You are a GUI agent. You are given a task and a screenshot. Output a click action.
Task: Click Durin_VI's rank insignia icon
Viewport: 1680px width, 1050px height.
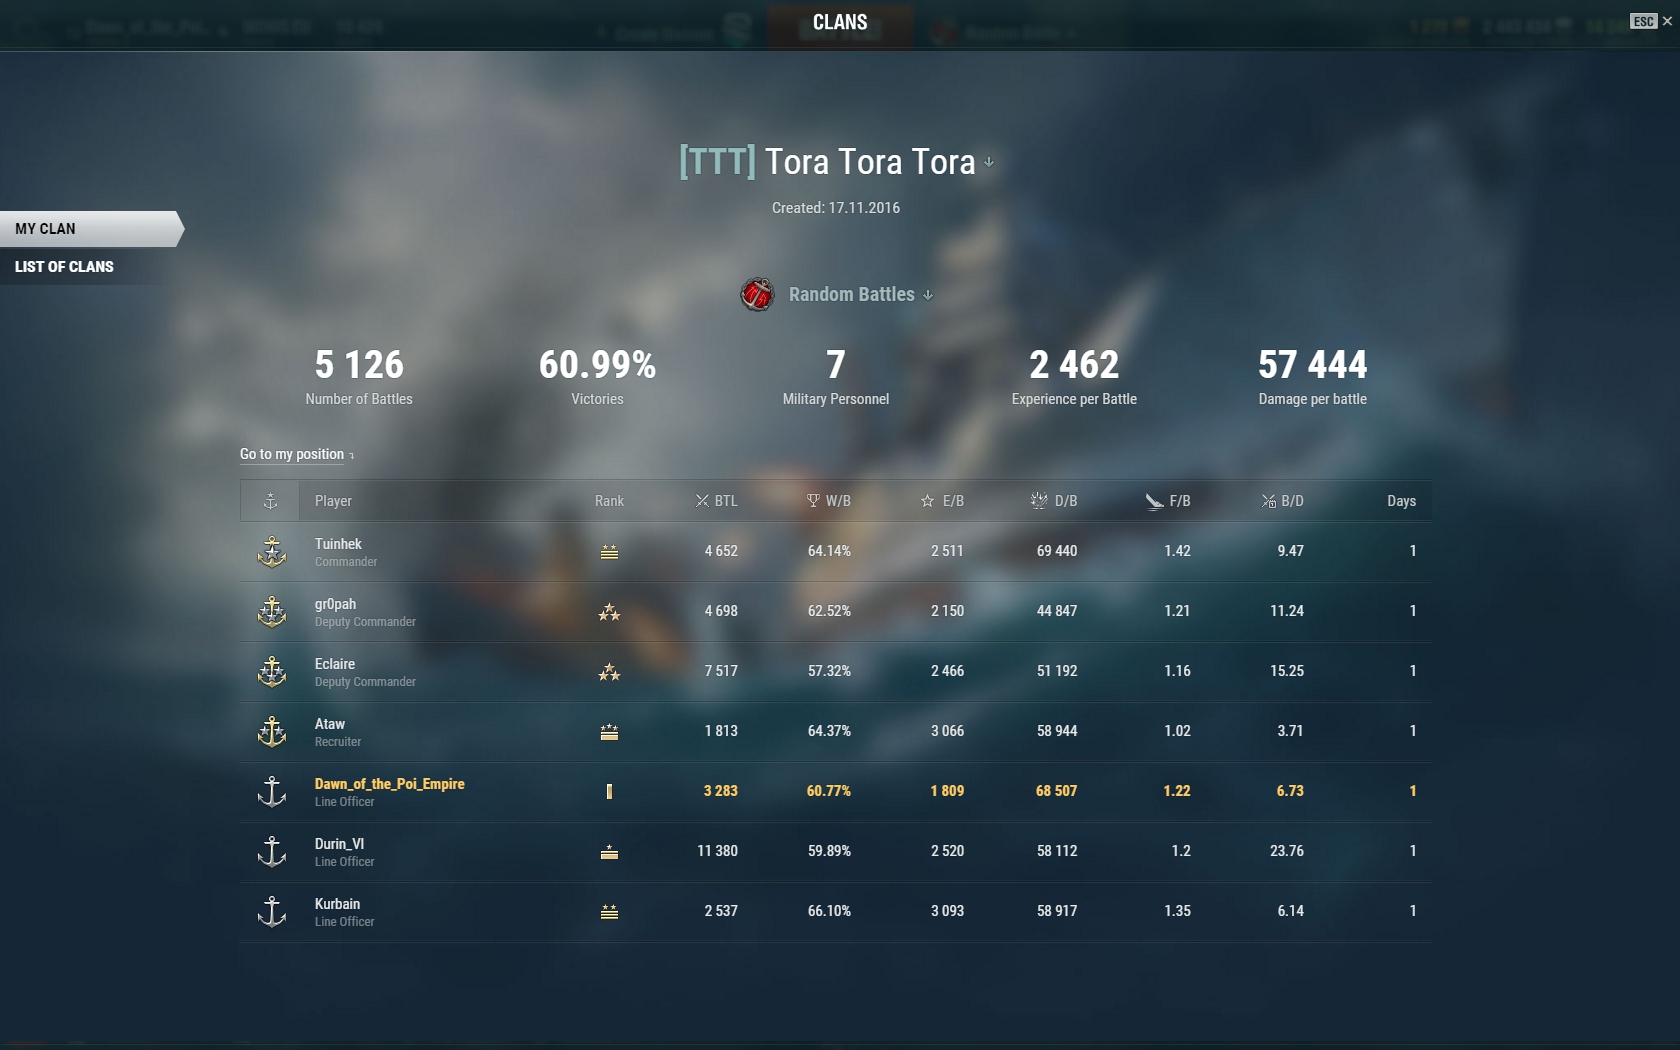click(x=609, y=852)
